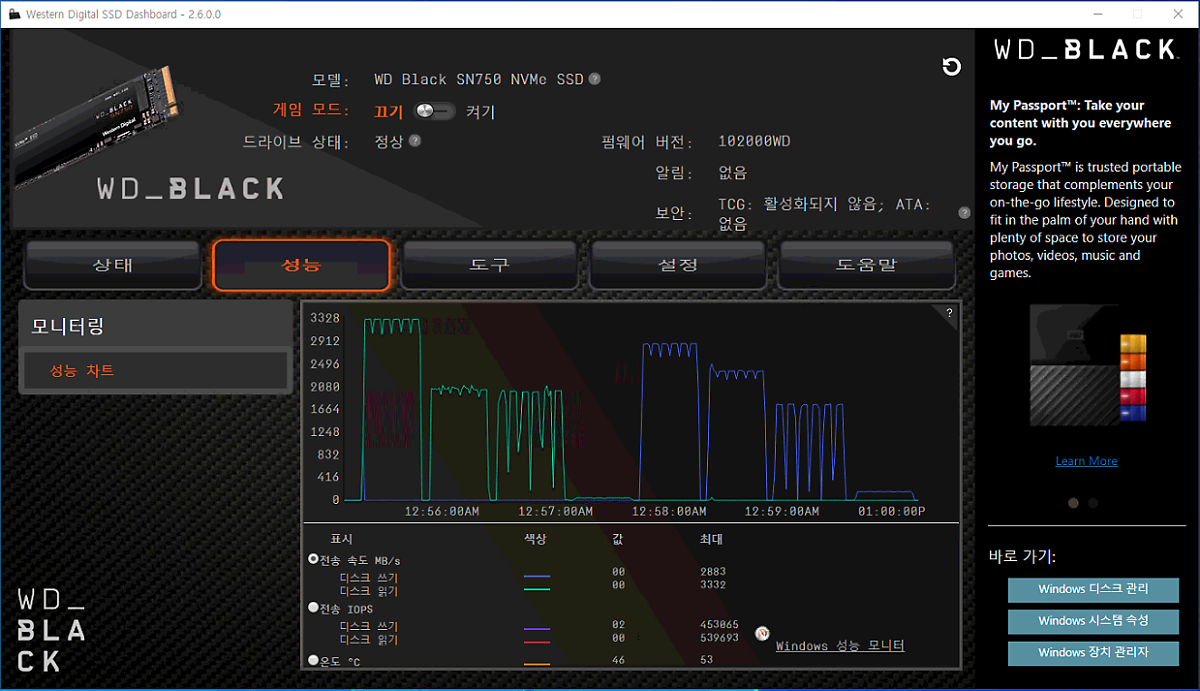Image resolution: width=1200 pixels, height=691 pixels.
Task: Click the app icon in the title bar
Action: click(x=13, y=15)
